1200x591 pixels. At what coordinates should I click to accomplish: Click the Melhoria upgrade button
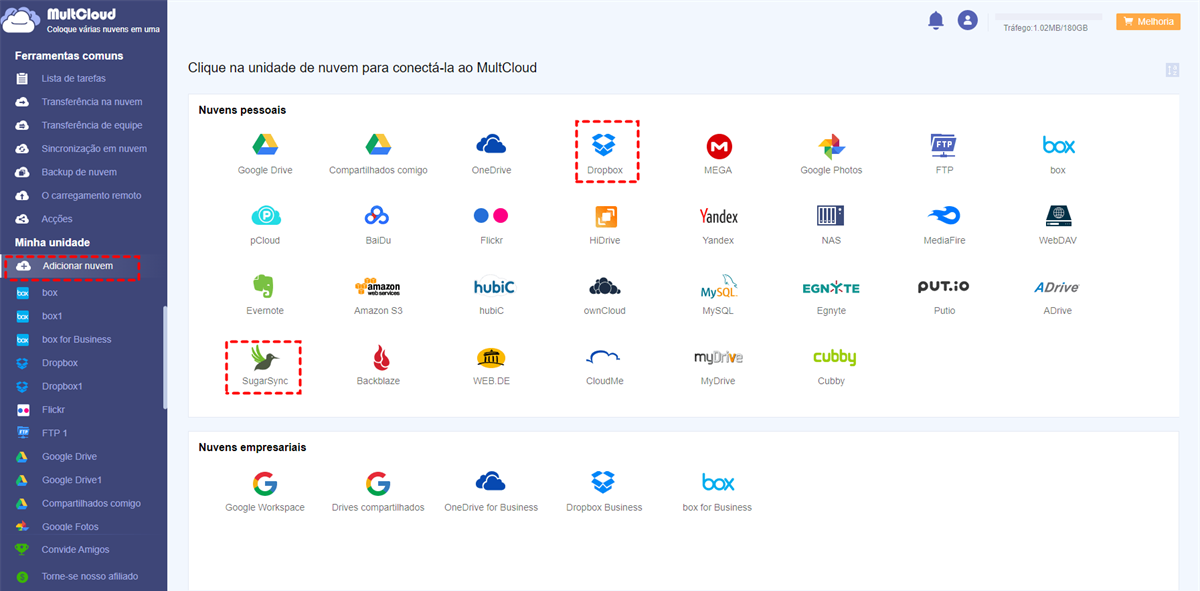1148,21
